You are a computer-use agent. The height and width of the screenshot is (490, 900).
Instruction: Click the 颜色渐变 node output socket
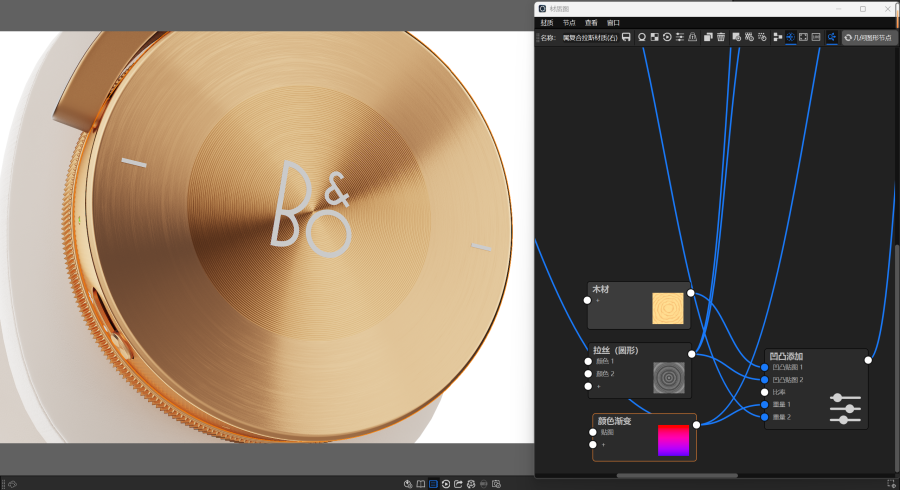point(696,425)
